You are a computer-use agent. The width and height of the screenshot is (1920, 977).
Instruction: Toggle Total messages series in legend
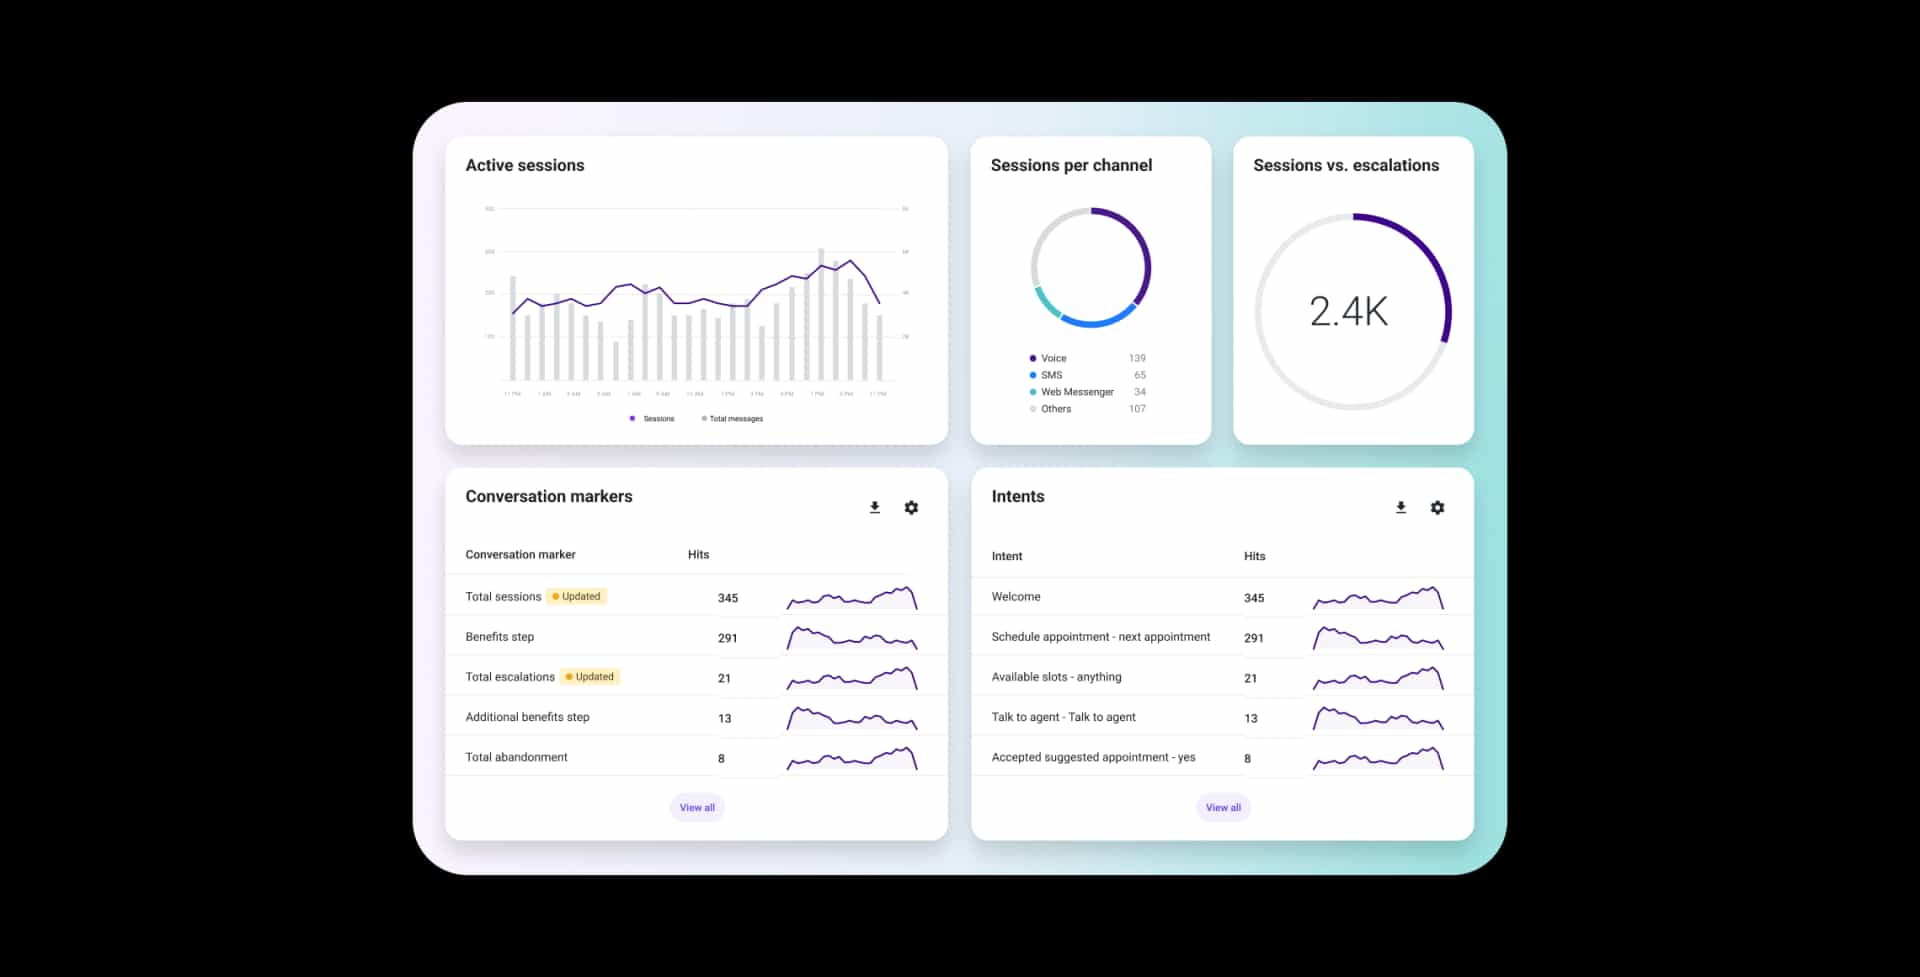(x=733, y=419)
